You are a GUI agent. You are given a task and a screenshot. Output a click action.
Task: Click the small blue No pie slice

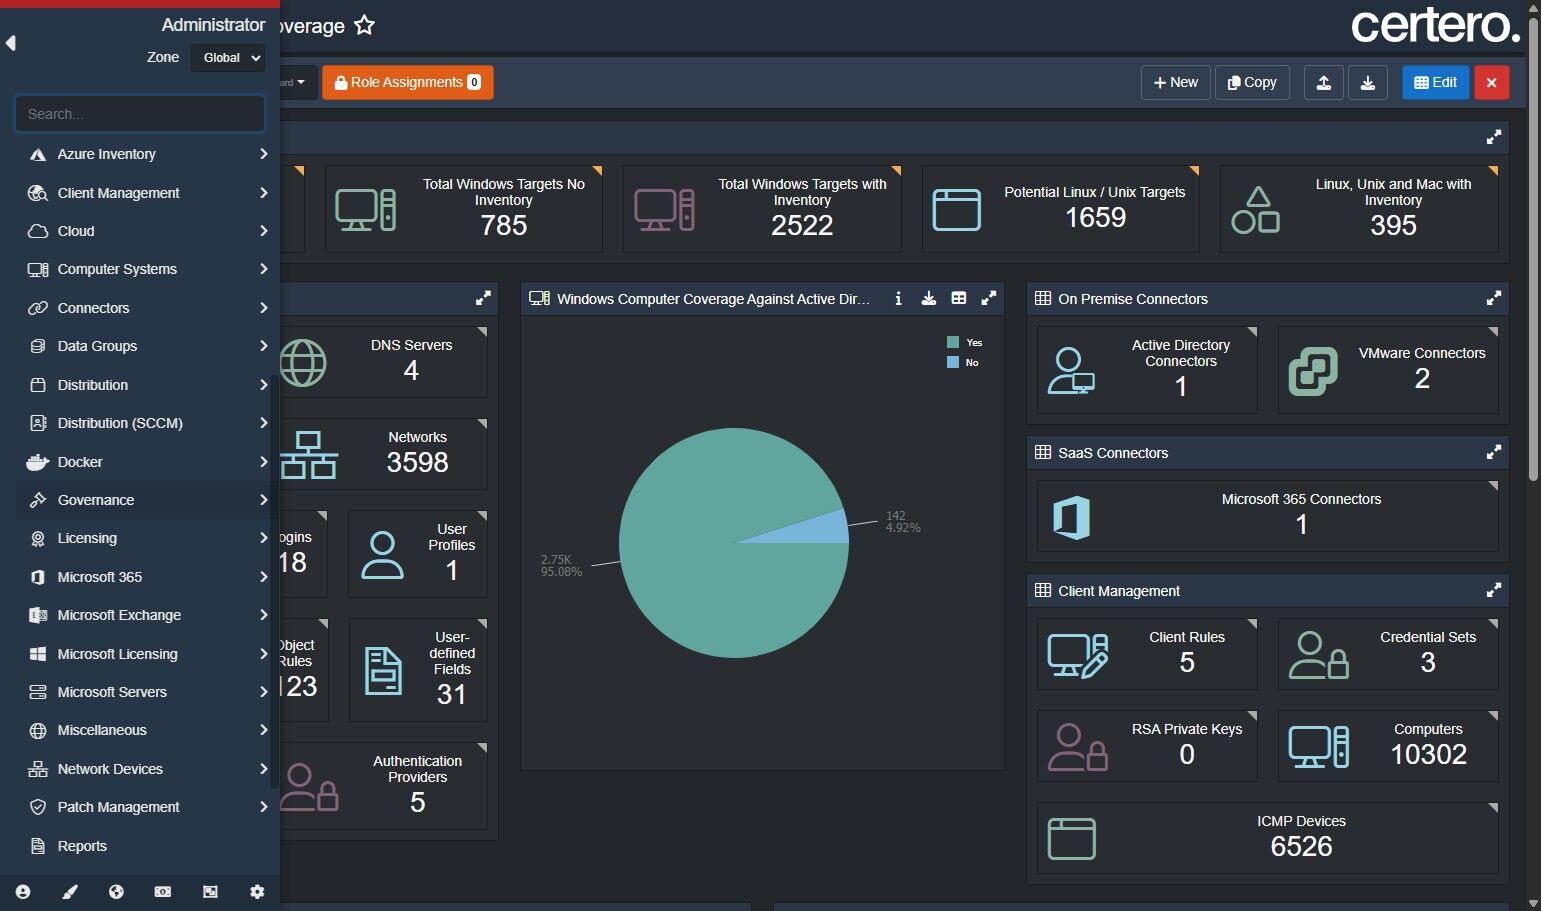820,529
